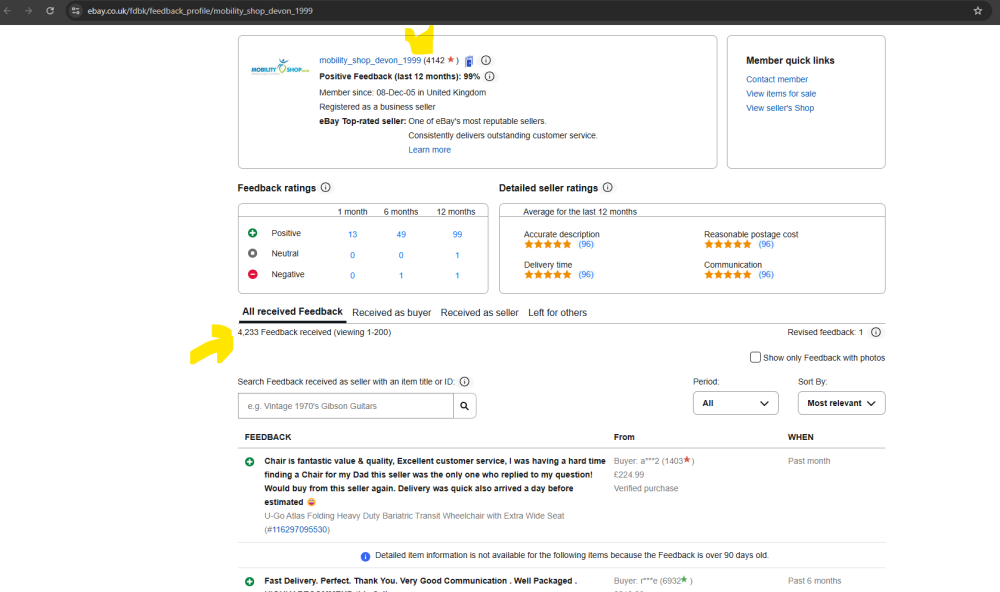The height and width of the screenshot is (592, 1000).
Task: Expand the Period dropdown set to All
Action: (x=735, y=403)
